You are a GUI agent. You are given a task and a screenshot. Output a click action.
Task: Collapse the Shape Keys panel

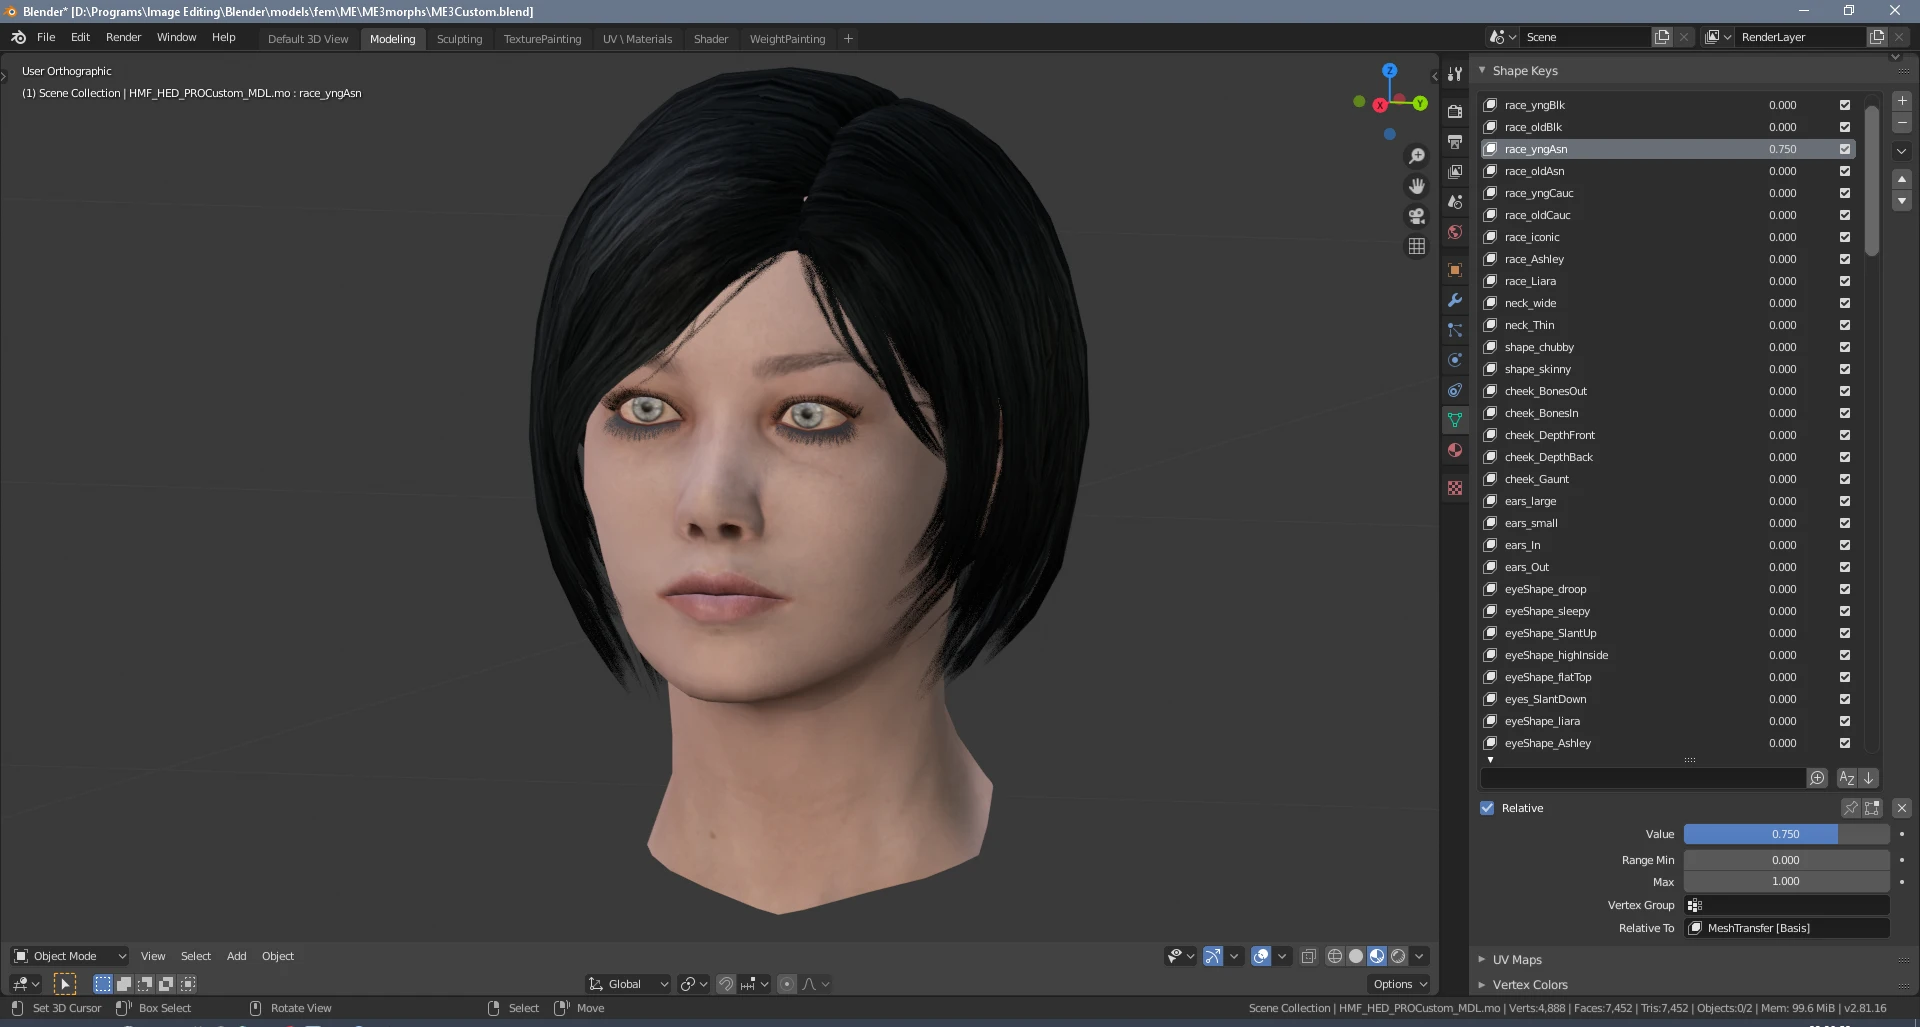[1482, 71]
